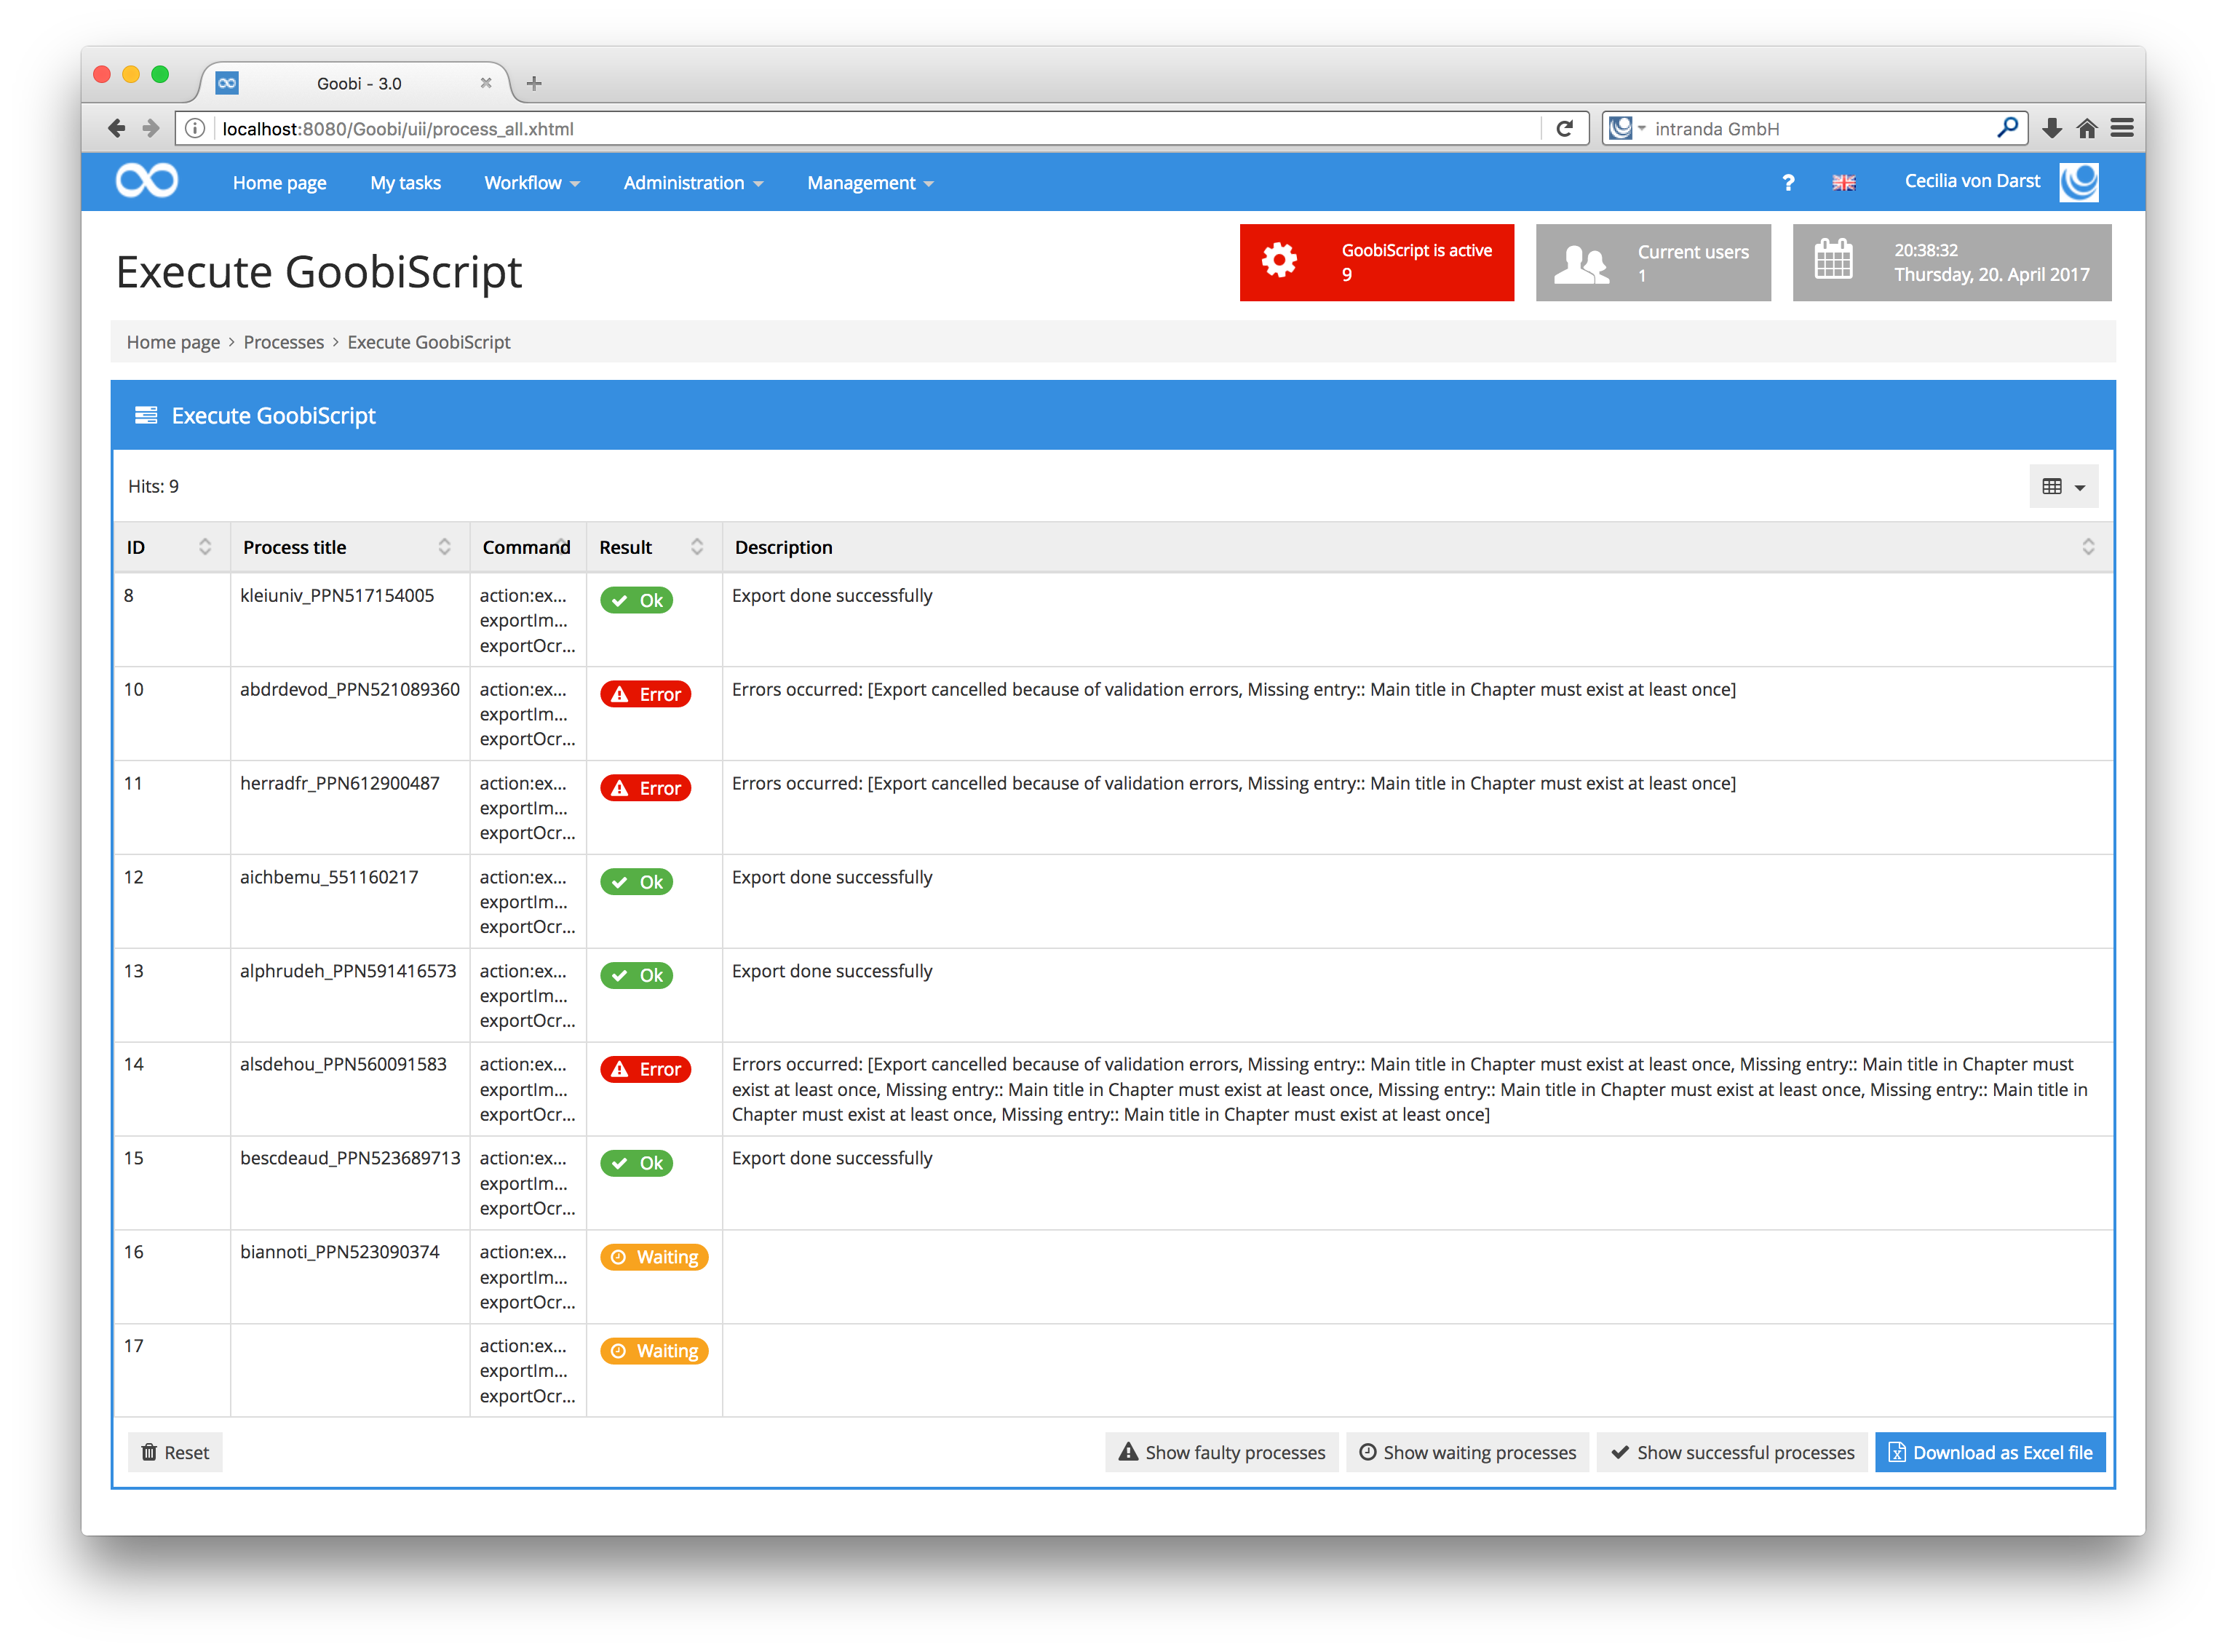Sort by Process title column arrows
2227x1652 pixels.
click(x=444, y=546)
